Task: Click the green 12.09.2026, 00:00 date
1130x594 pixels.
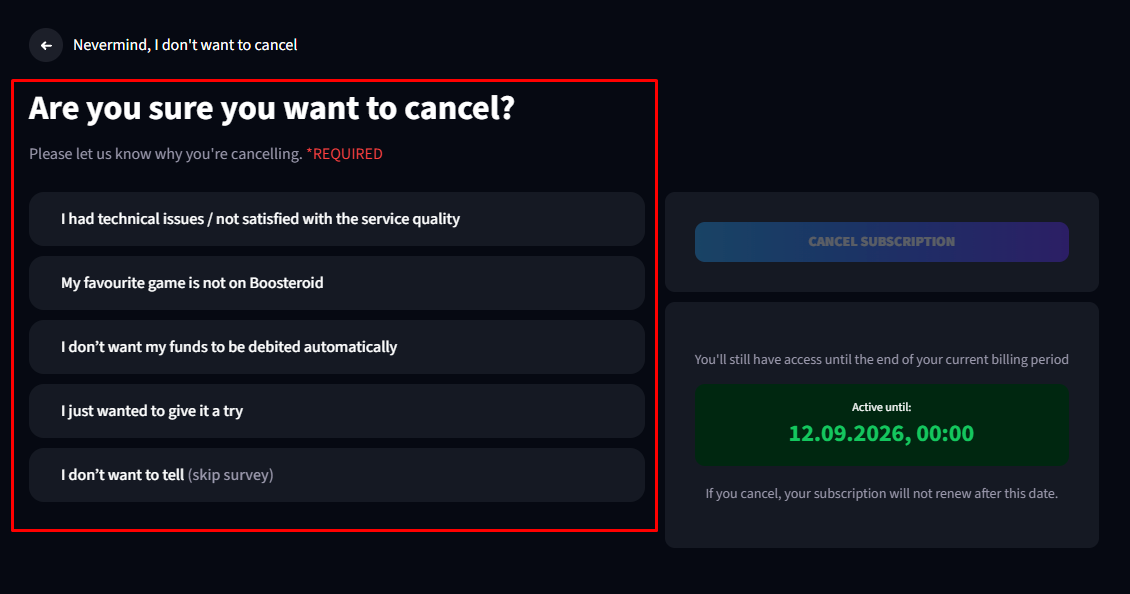Action: pos(881,433)
